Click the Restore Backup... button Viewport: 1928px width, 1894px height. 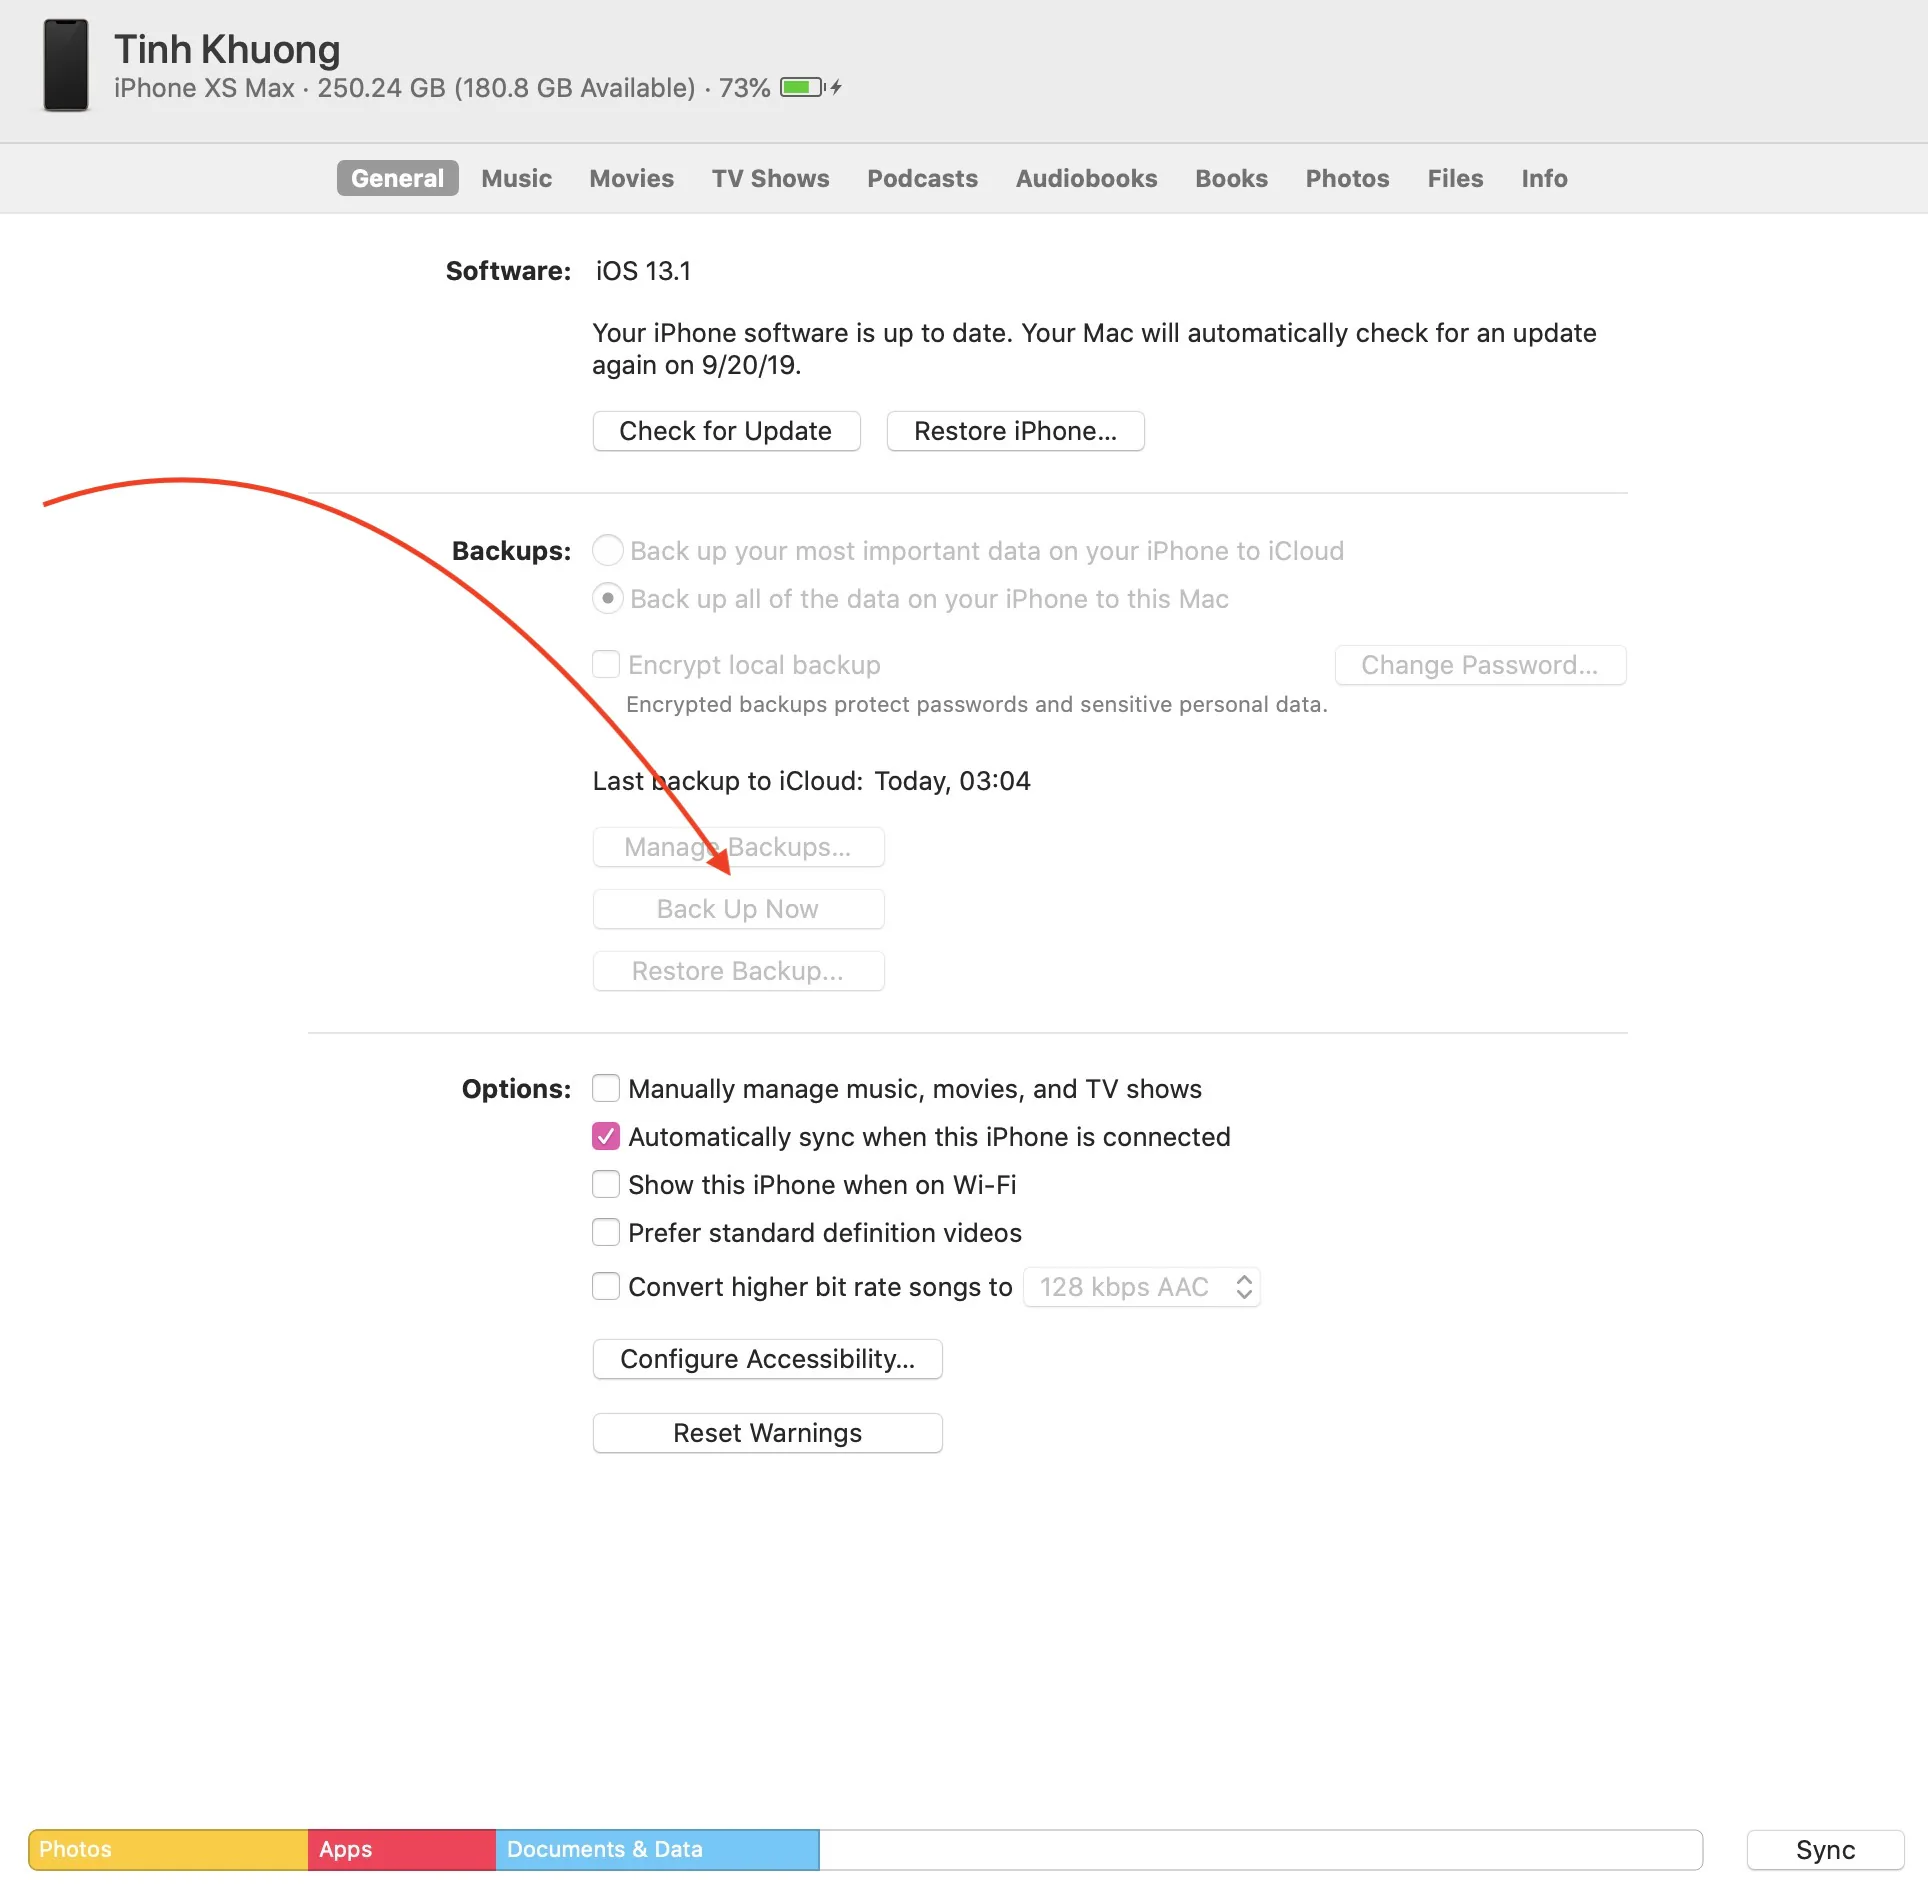738,971
